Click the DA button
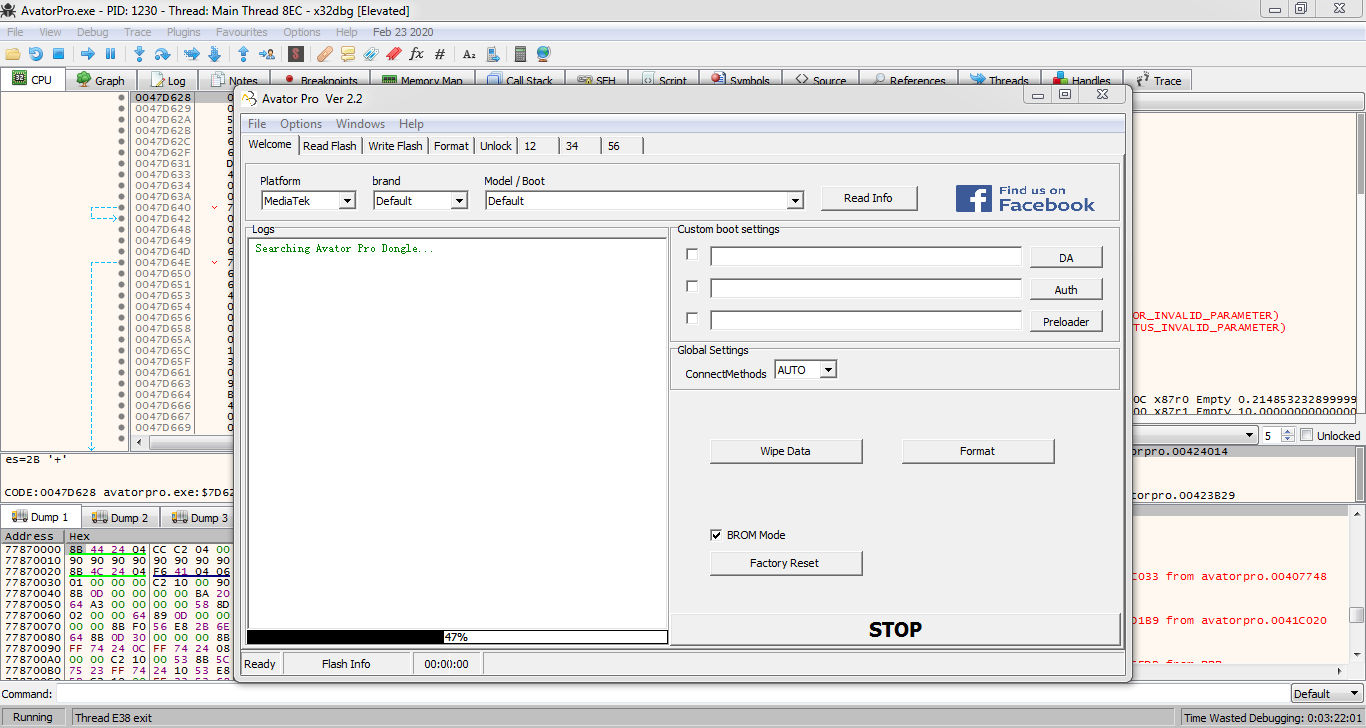The height and width of the screenshot is (728, 1366). pyautogui.click(x=1066, y=258)
